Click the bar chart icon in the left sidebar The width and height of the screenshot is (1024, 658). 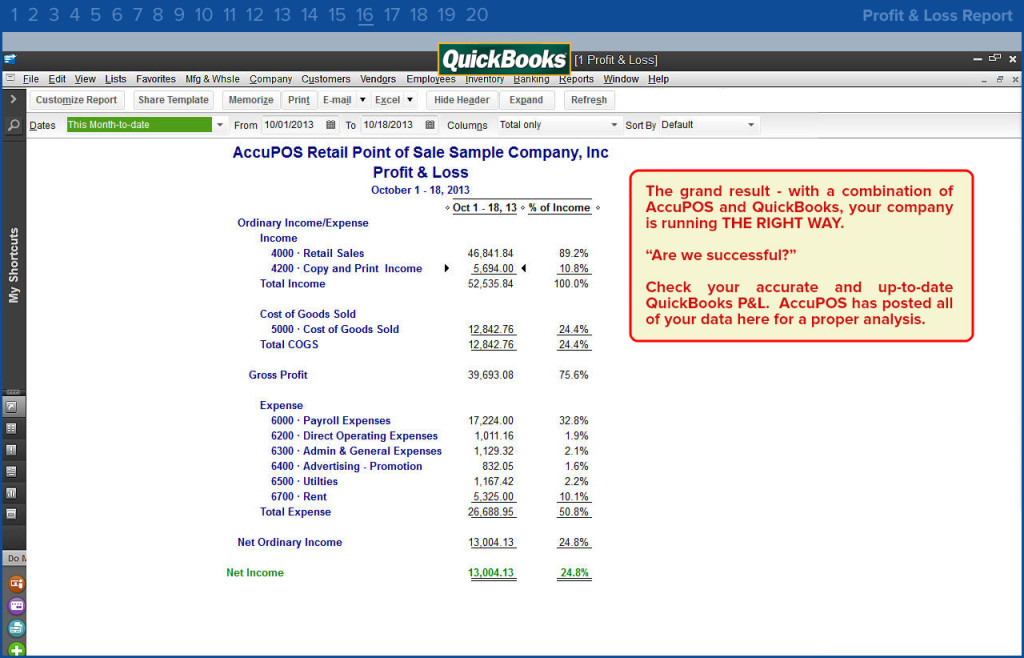12,493
